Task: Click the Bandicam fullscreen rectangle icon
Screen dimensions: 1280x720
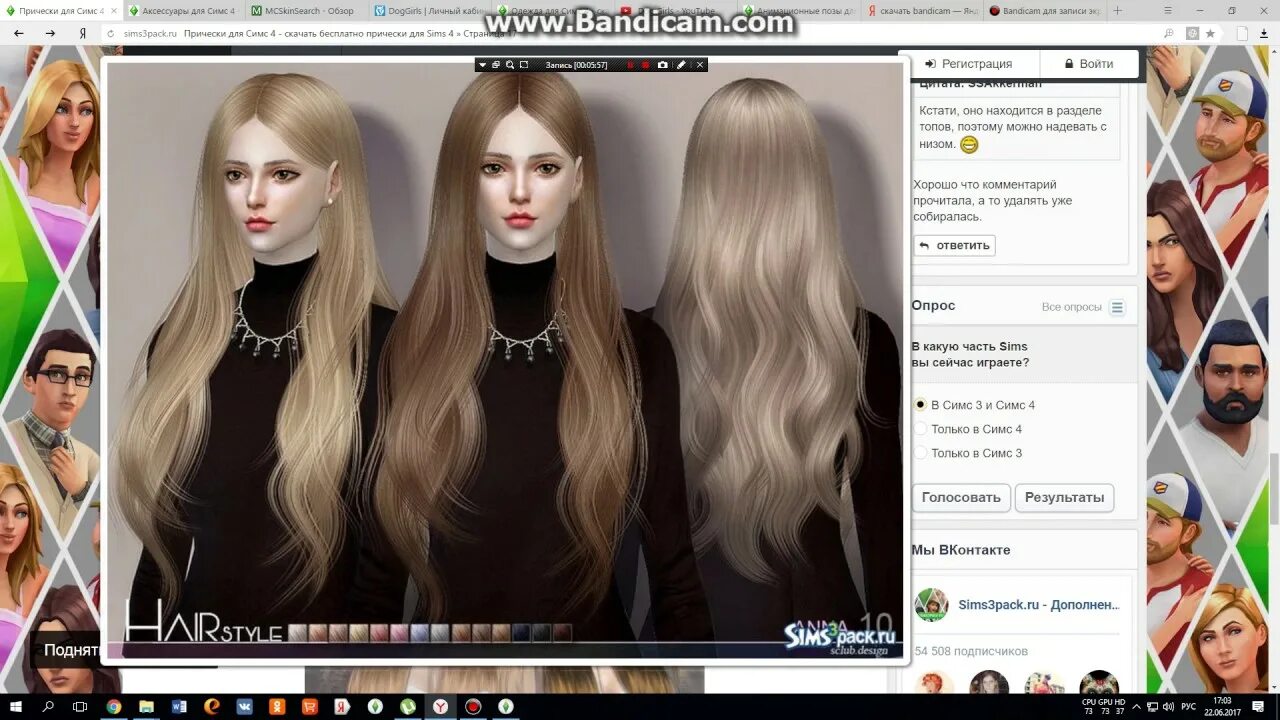Action: 524,65
